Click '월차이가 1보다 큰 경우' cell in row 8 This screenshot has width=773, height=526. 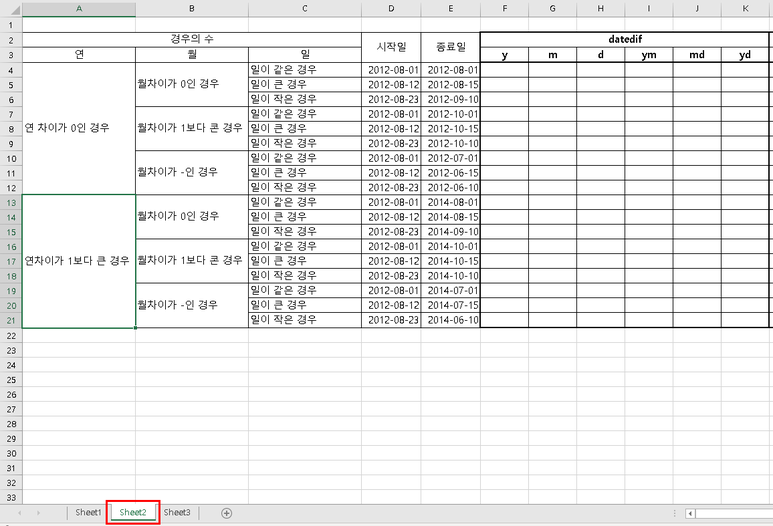pos(192,128)
